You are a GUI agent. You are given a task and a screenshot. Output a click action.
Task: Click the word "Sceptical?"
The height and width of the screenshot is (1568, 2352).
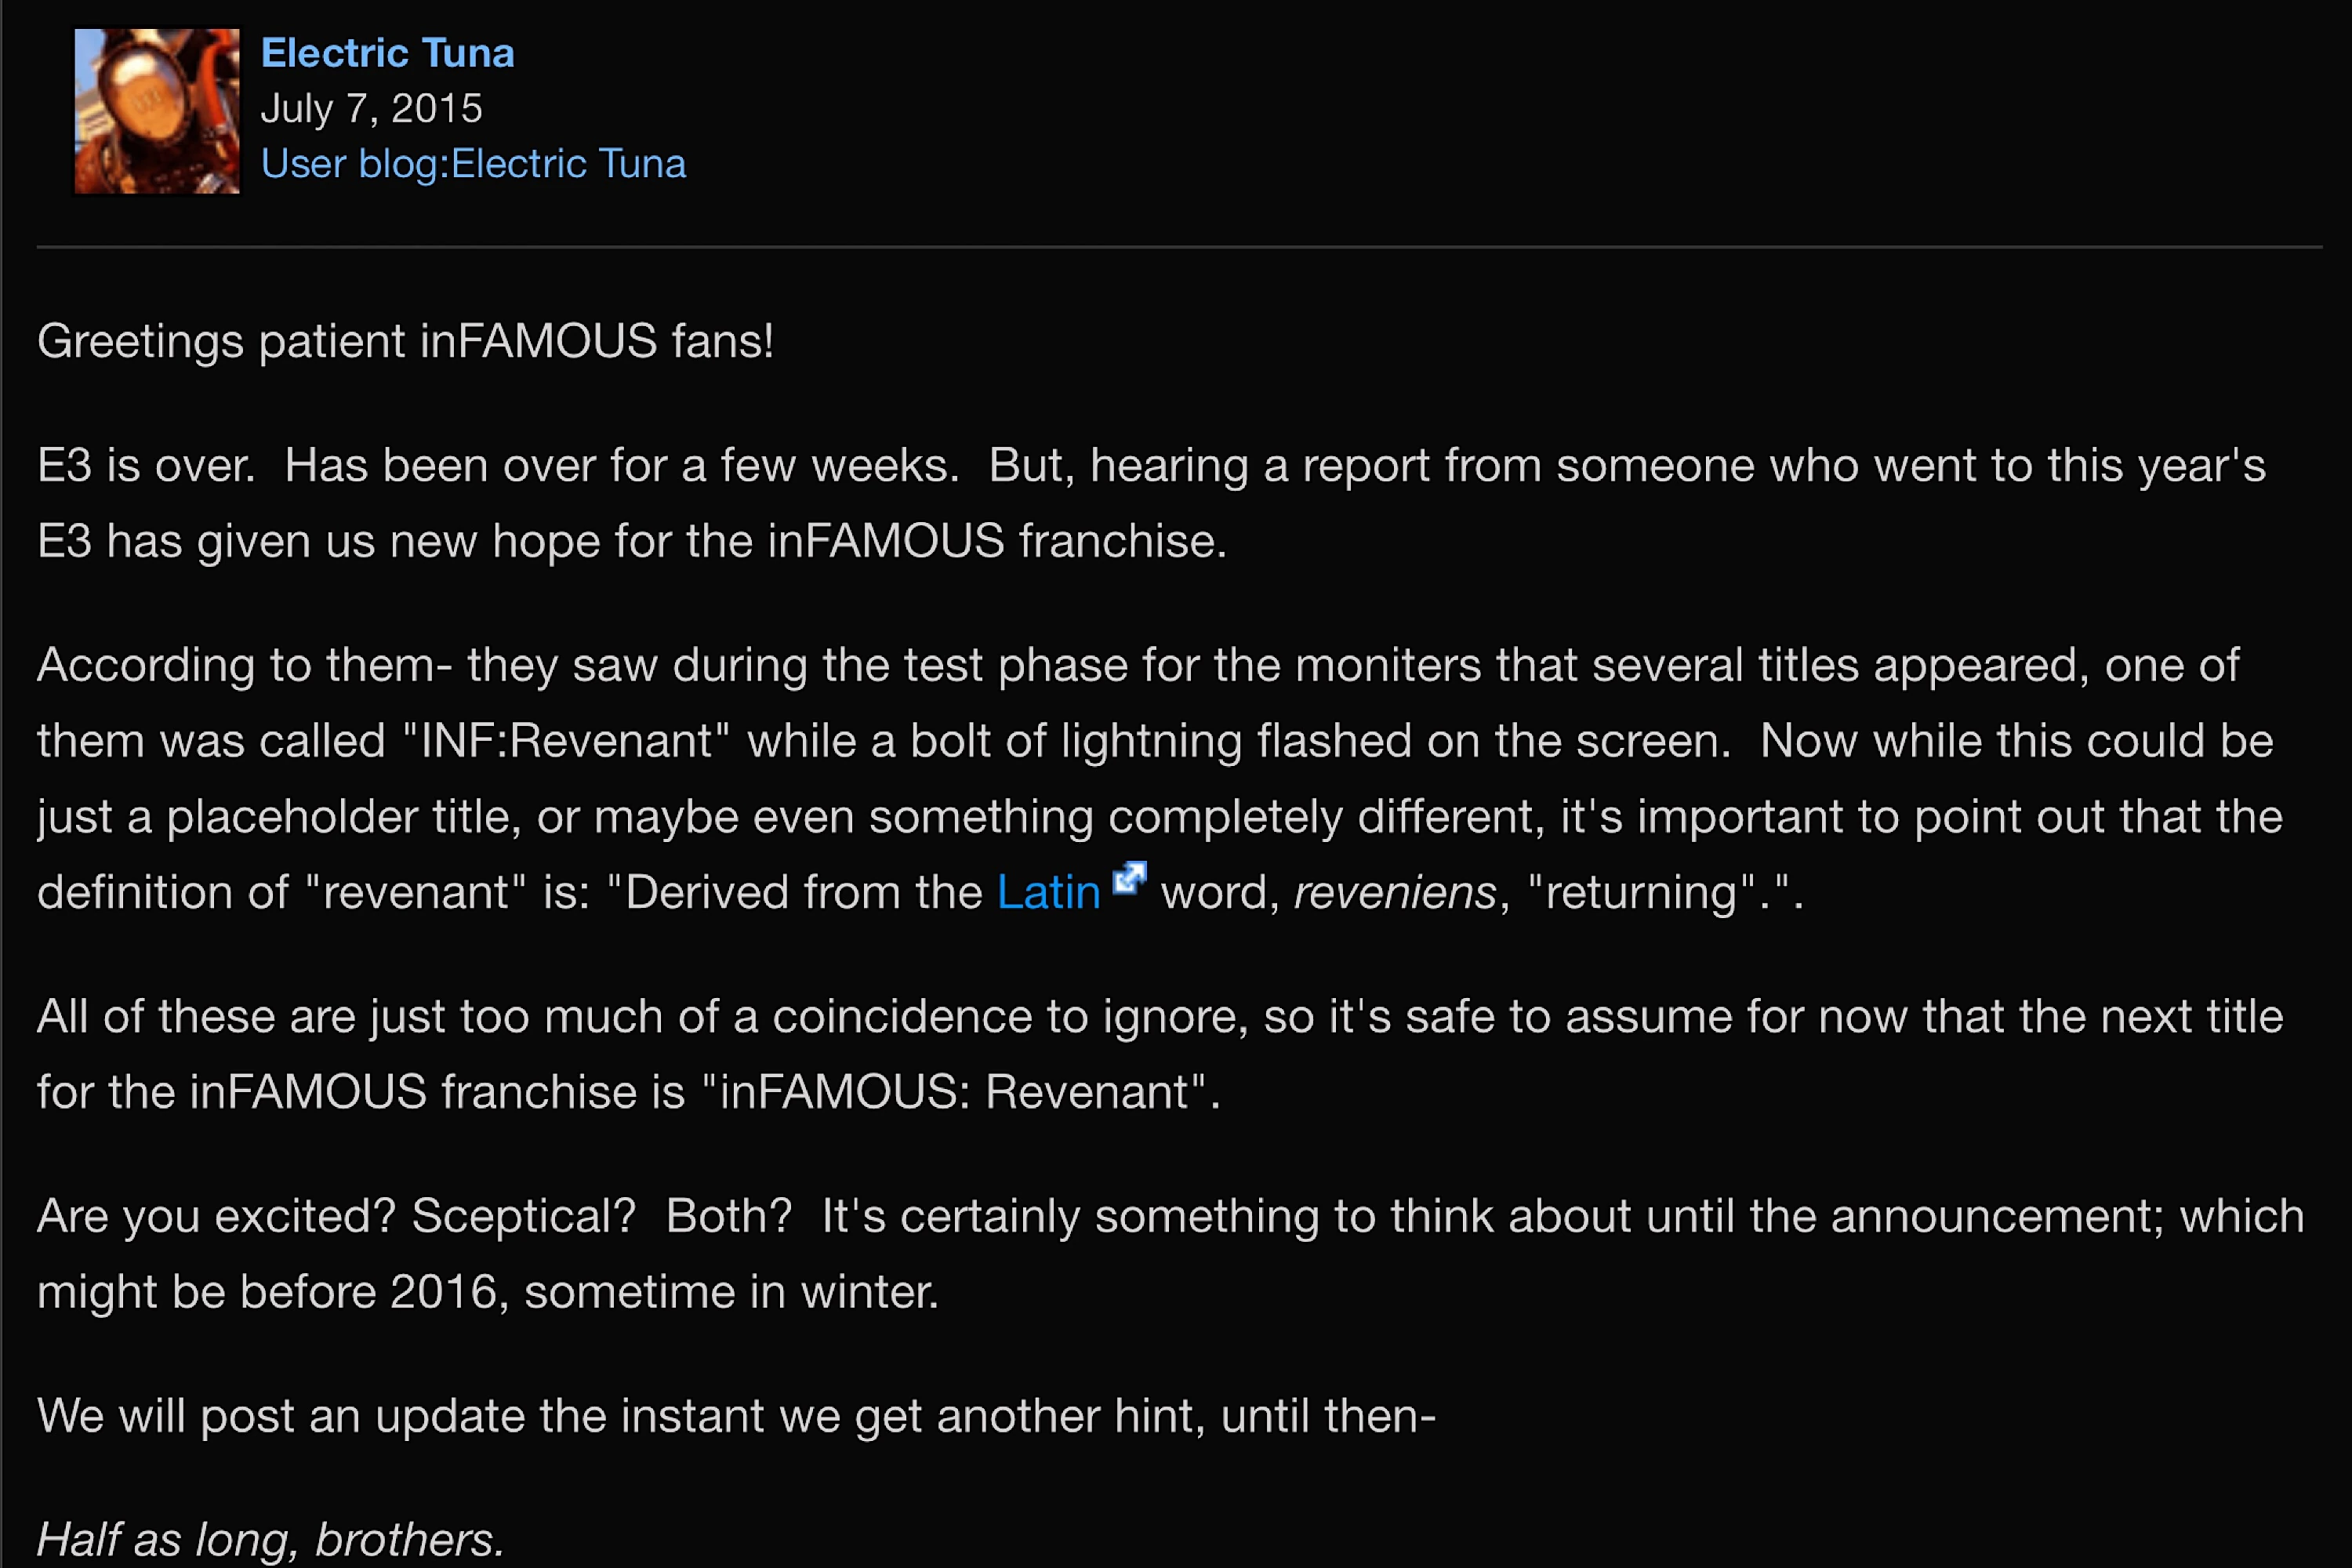click(x=523, y=1217)
